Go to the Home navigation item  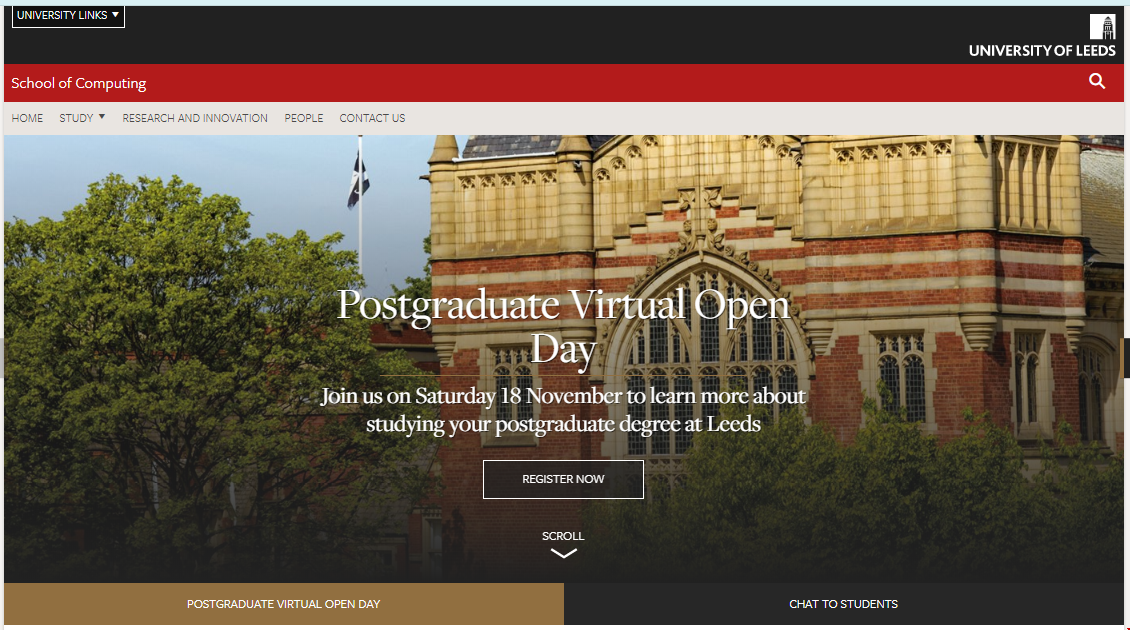click(x=27, y=118)
